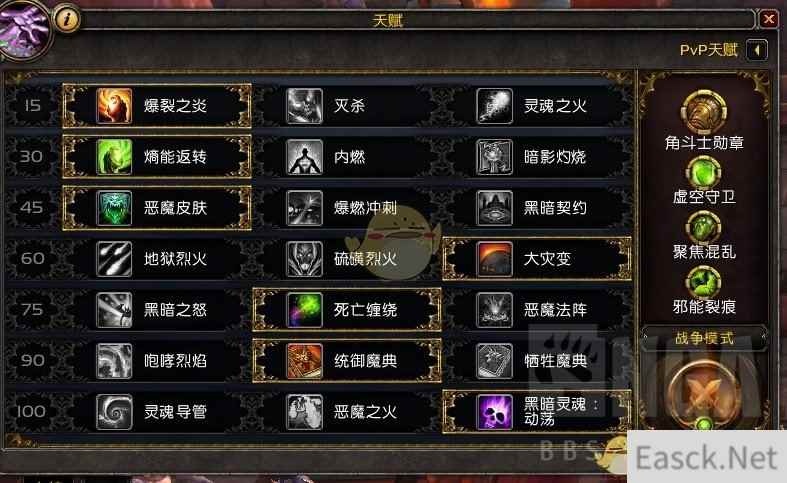Select the 灵魂导管 talent row

tap(157, 412)
